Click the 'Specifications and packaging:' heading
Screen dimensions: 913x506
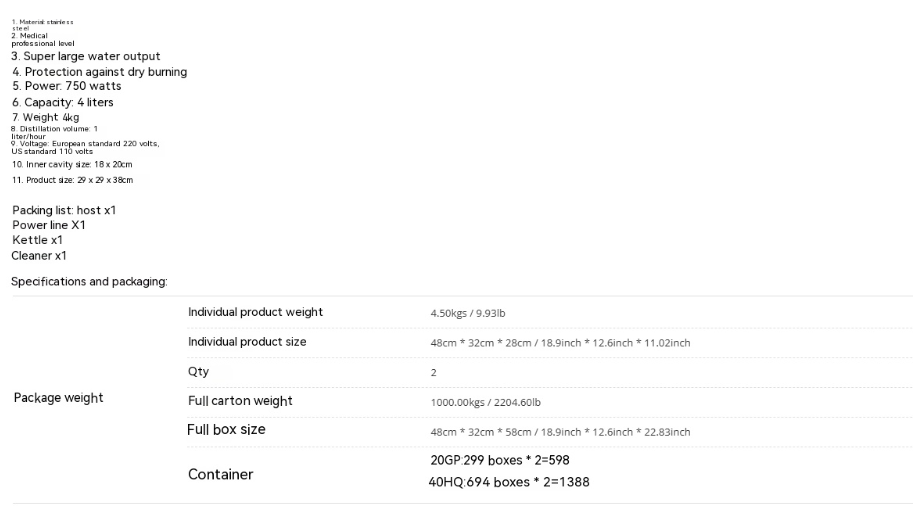click(89, 282)
